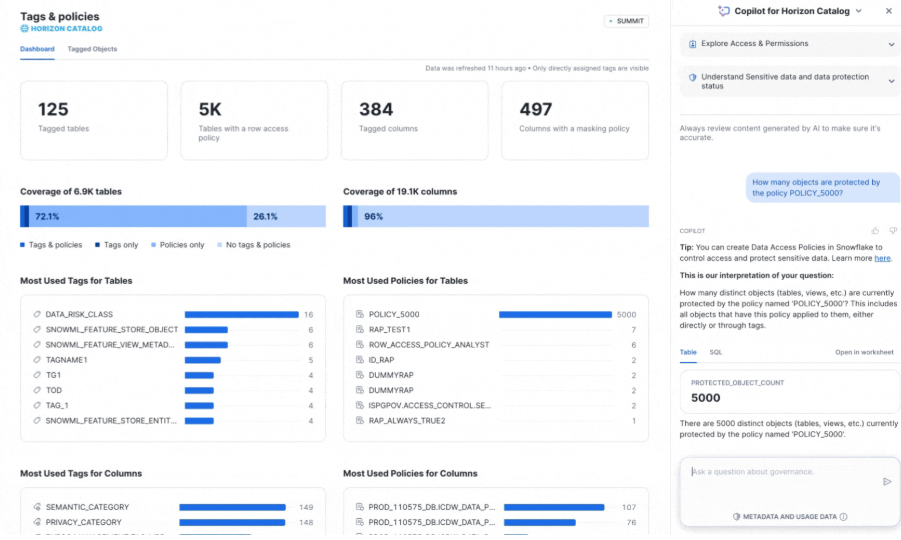Click tag icon next to SNOWML_FEATURE_STORE_OBJECT
The image size is (901, 540).
pos(37,329)
